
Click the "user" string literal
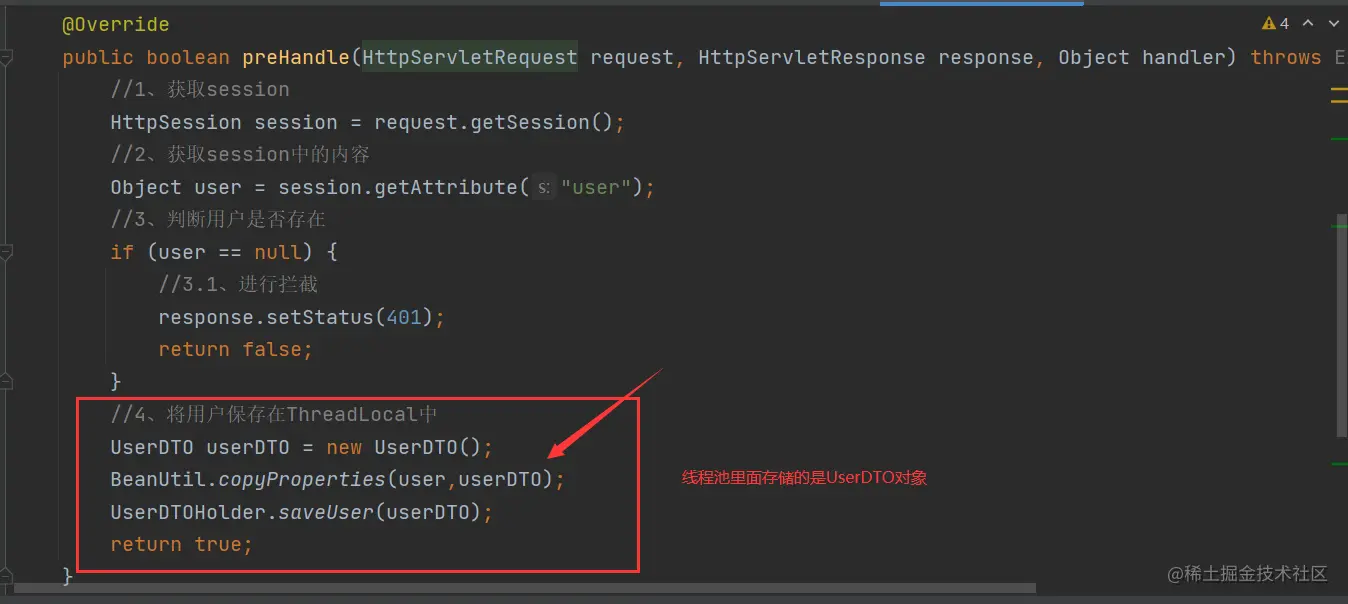pyautogui.click(x=596, y=187)
